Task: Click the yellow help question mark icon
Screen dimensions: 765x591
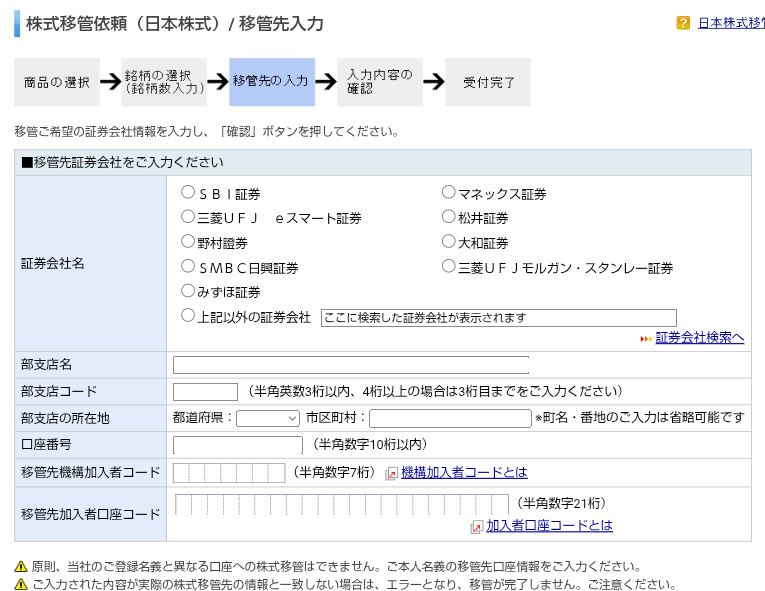Action: [x=683, y=23]
